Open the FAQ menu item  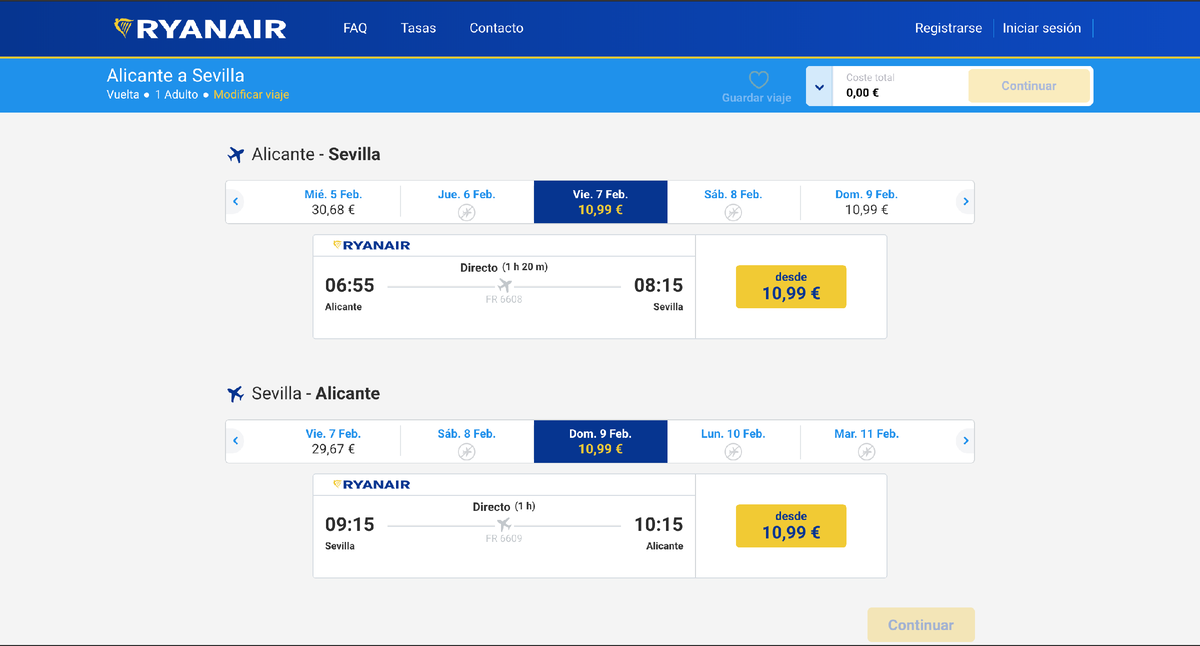(x=355, y=28)
